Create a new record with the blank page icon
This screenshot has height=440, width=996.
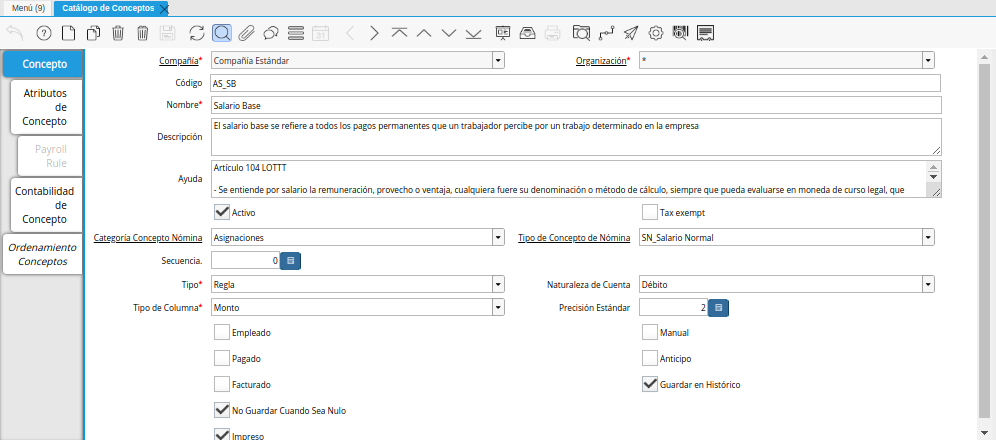(68, 33)
